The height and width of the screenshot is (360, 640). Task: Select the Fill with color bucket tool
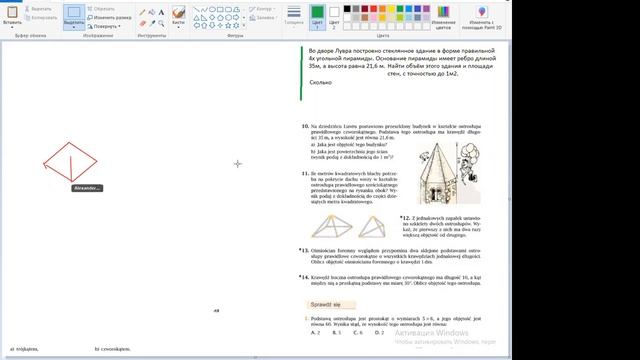click(152, 12)
